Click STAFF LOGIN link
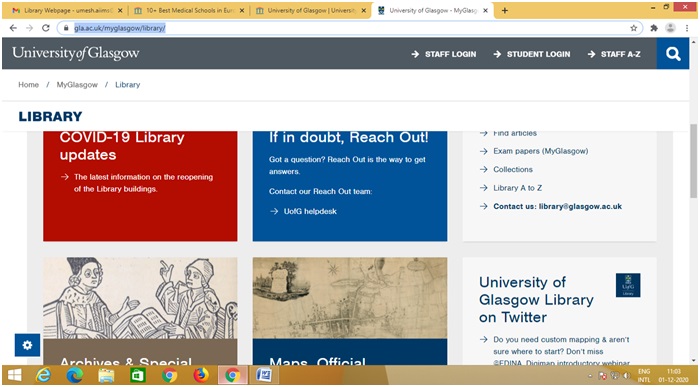 click(444, 54)
